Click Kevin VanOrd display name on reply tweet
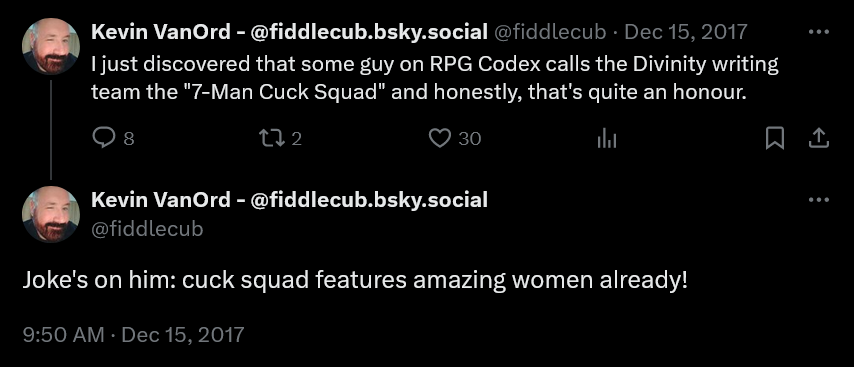This screenshot has width=854, height=367. coord(289,200)
